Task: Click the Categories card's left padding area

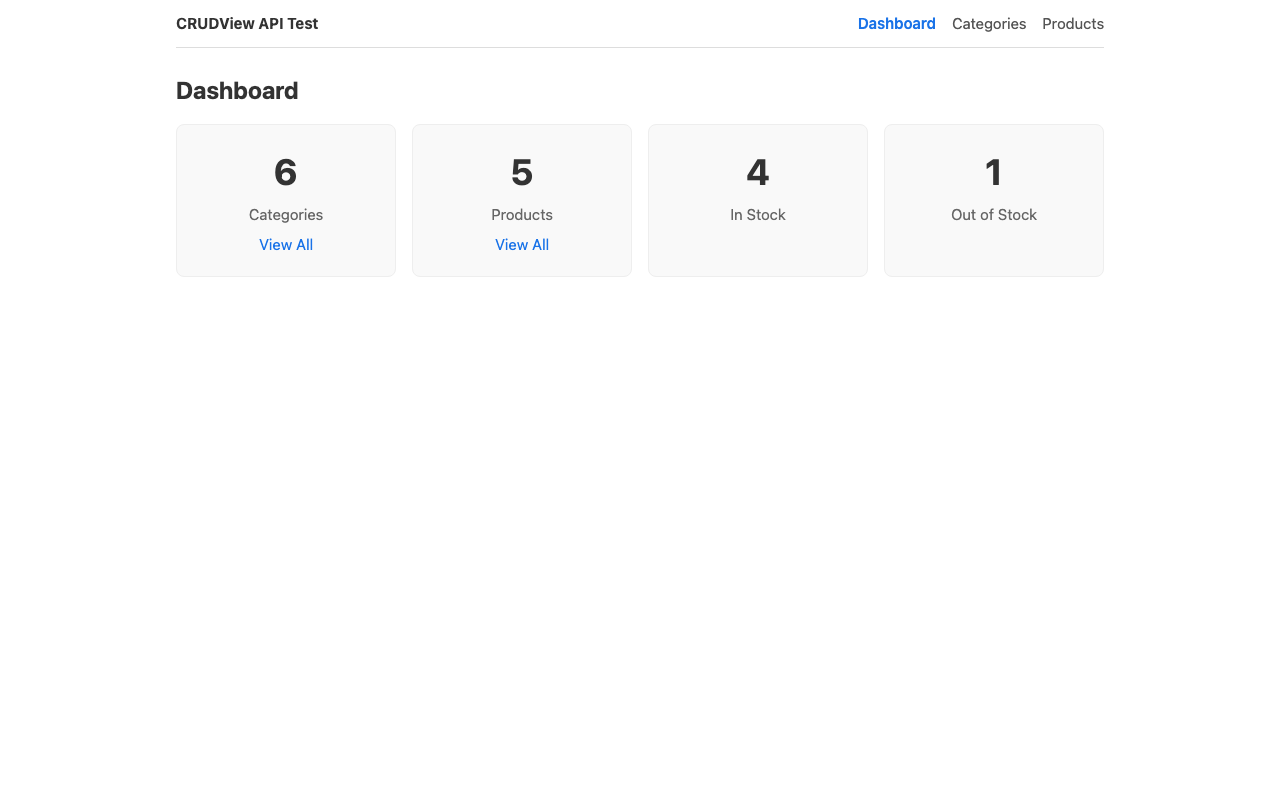Action: (x=192, y=200)
